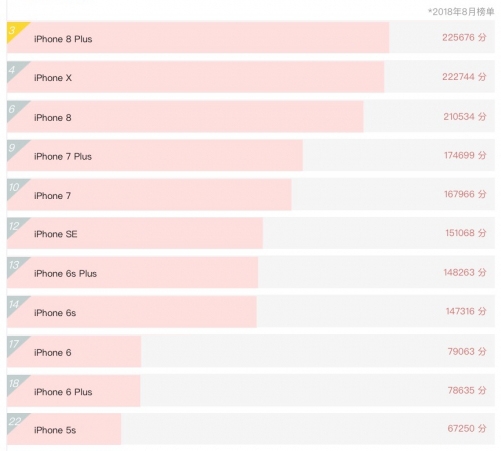The height and width of the screenshot is (451, 501).
Task: Select the iPhone 8 Plus label
Action: [x=63, y=39]
